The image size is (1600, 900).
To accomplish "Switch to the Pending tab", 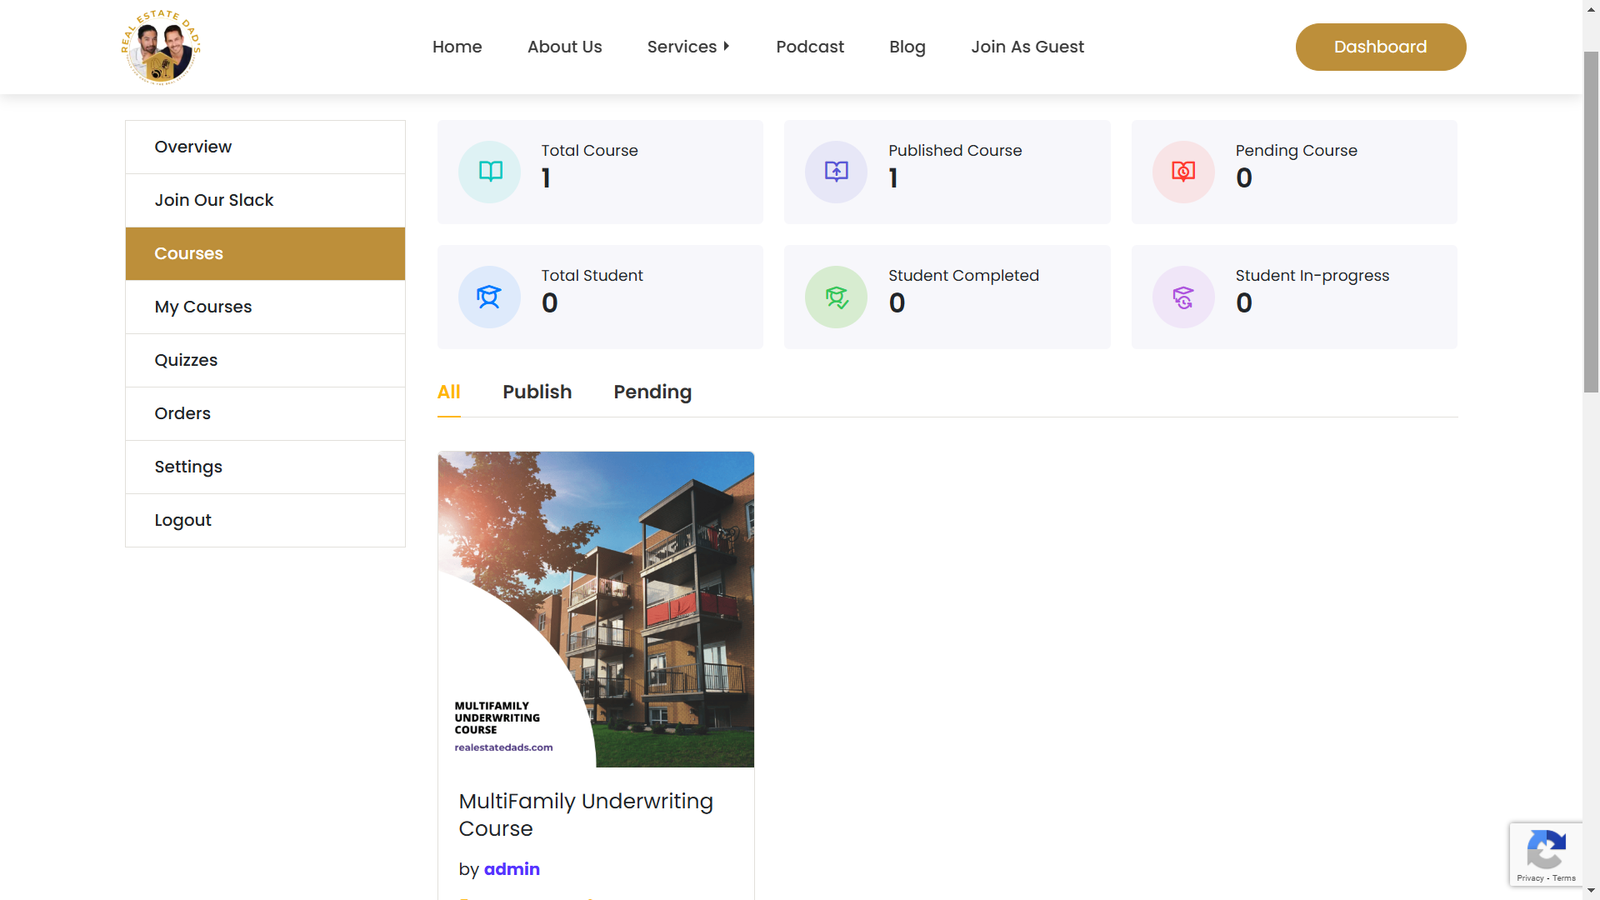I will coord(652,392).
